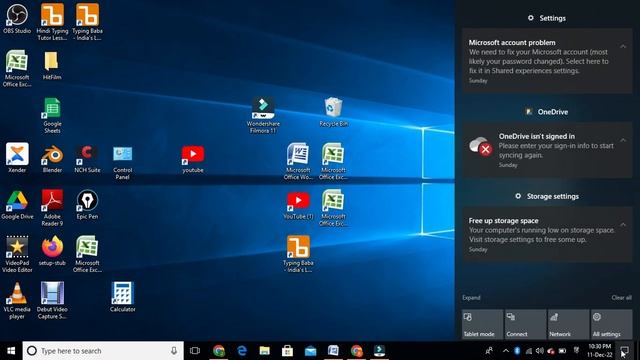Click the Bluetooth tray icon

[x=517, y=351]
